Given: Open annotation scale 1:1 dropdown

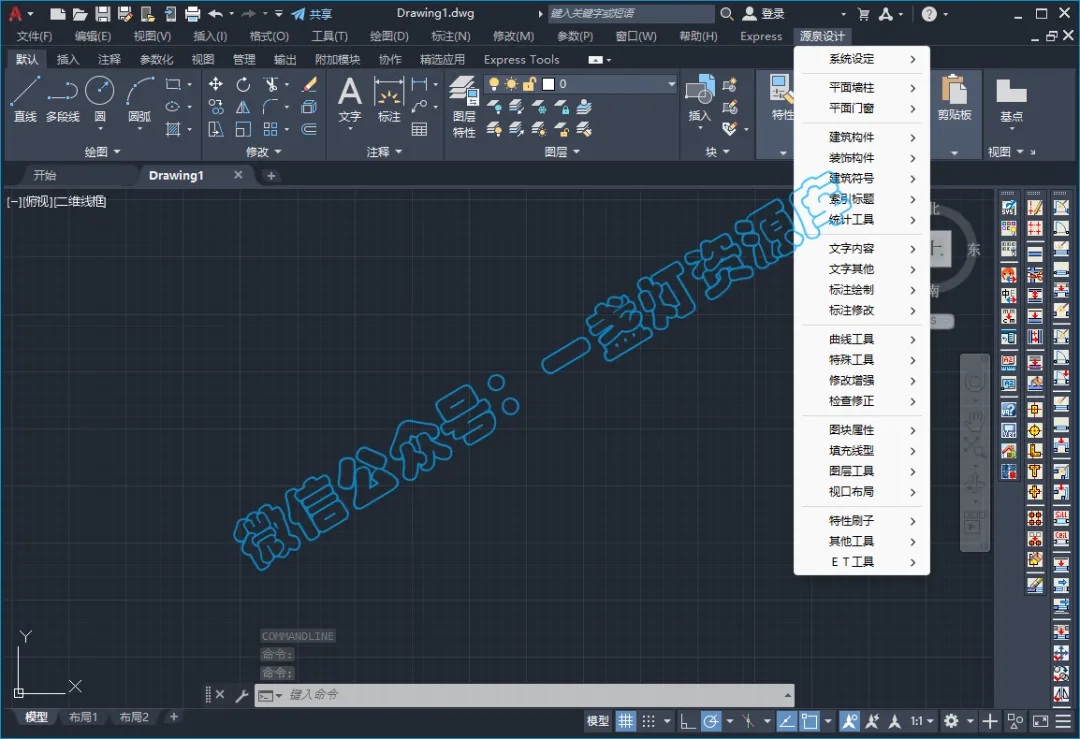Looking at the screenshot, I should click(922, 721).
